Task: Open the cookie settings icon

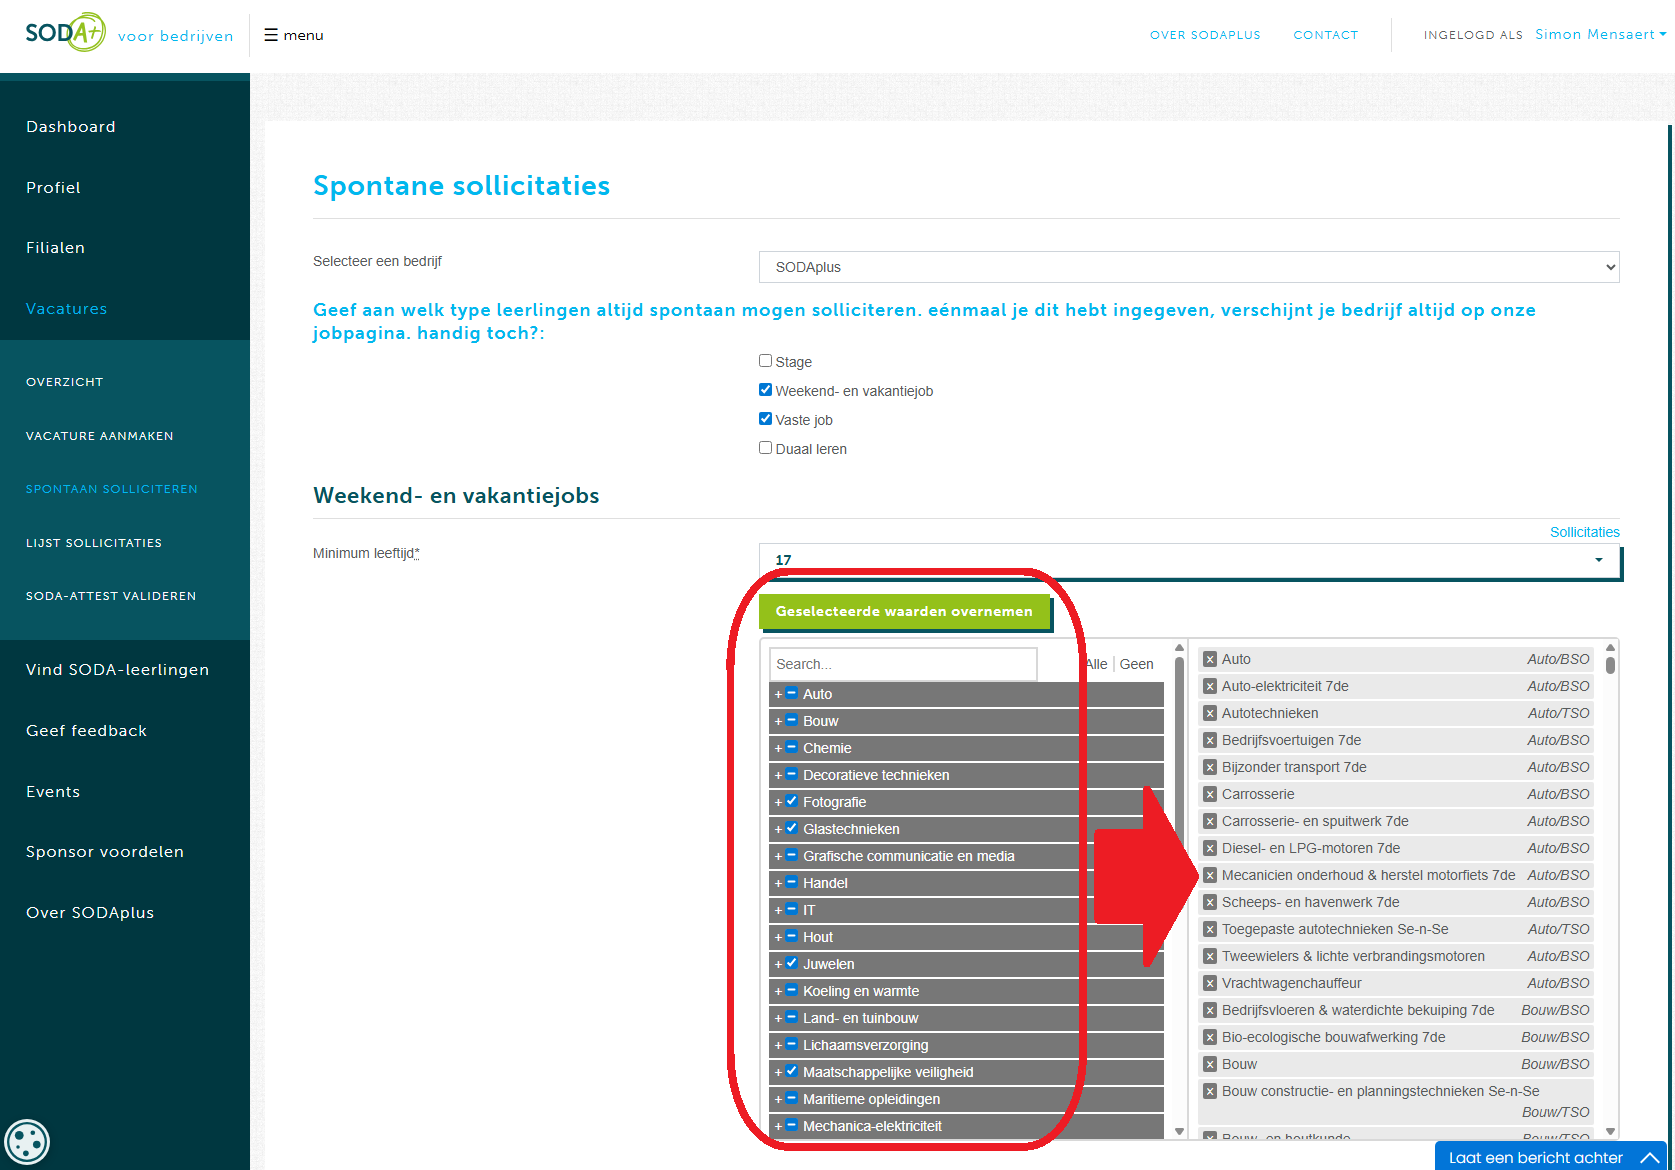Action: coord(26,1141)
